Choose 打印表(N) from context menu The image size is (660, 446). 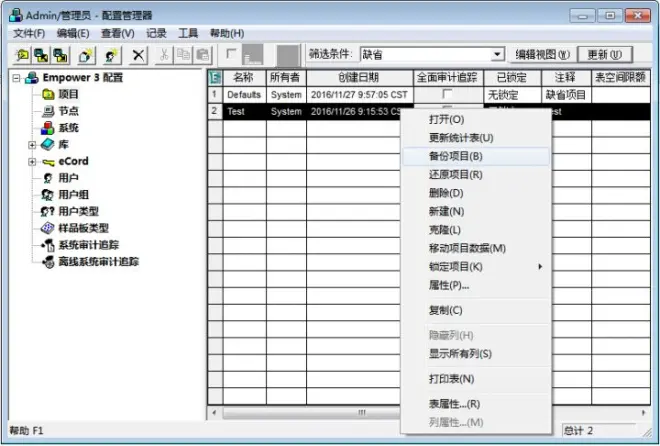[476, 379]
